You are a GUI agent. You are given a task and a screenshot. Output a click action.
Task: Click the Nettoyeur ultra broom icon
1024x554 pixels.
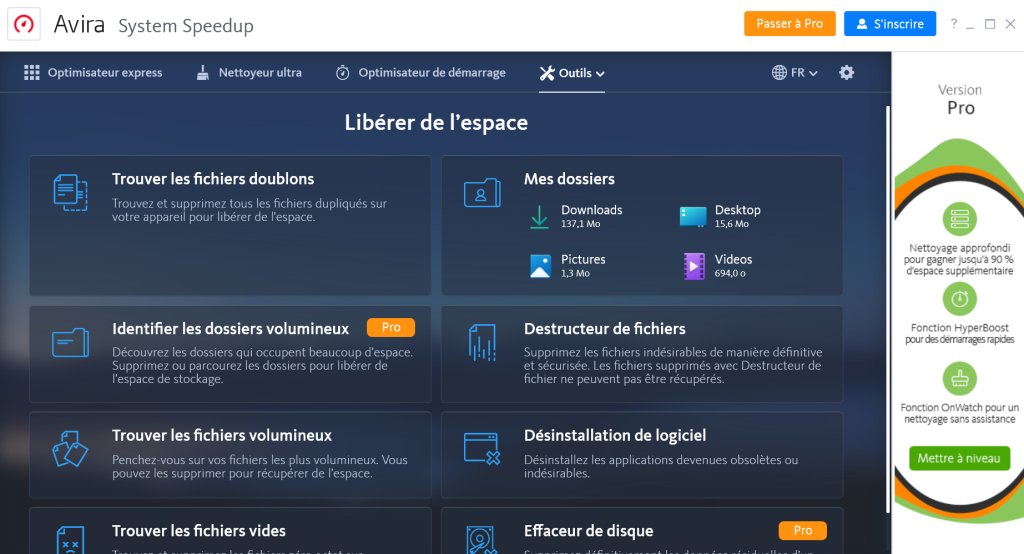[x=203, y=73]
